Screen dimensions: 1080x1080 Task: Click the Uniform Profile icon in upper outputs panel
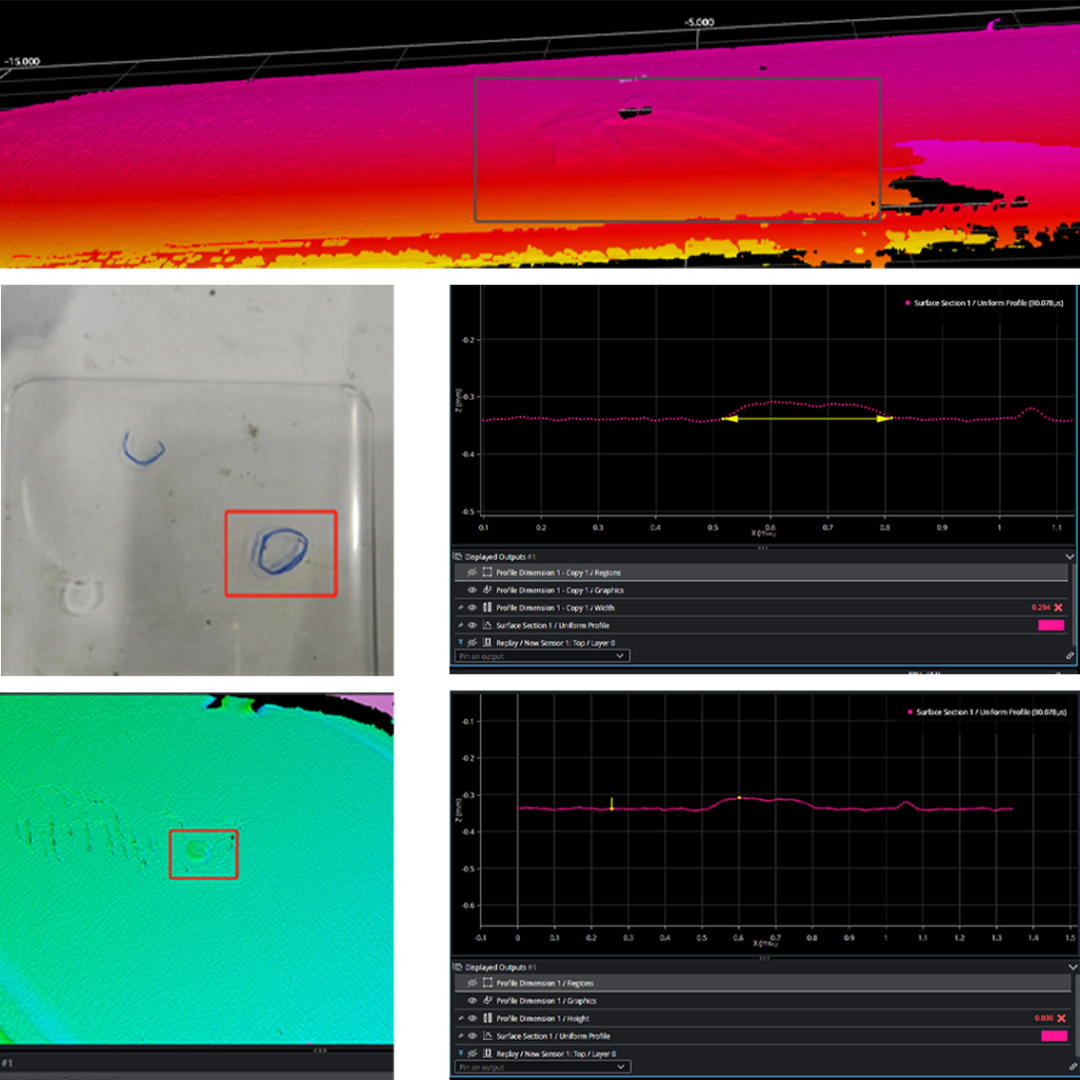tap(487, 625)
